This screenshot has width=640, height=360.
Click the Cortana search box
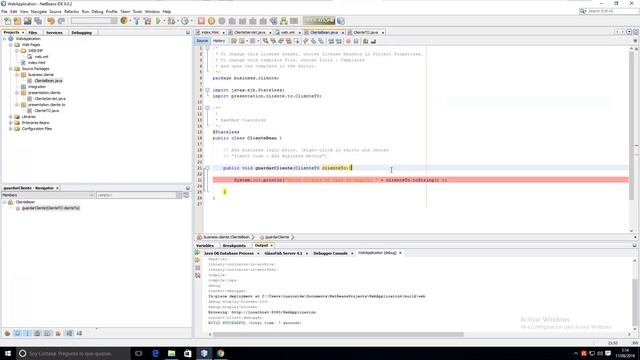coord(73,353)
